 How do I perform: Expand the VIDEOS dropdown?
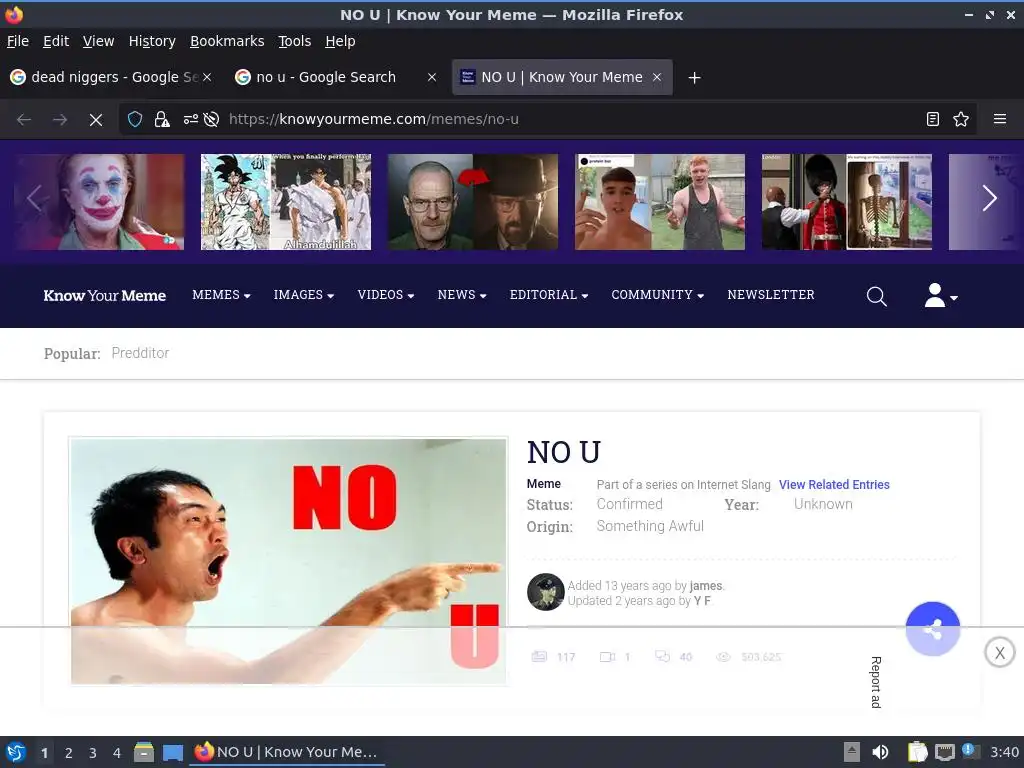[x=386, y=295]
